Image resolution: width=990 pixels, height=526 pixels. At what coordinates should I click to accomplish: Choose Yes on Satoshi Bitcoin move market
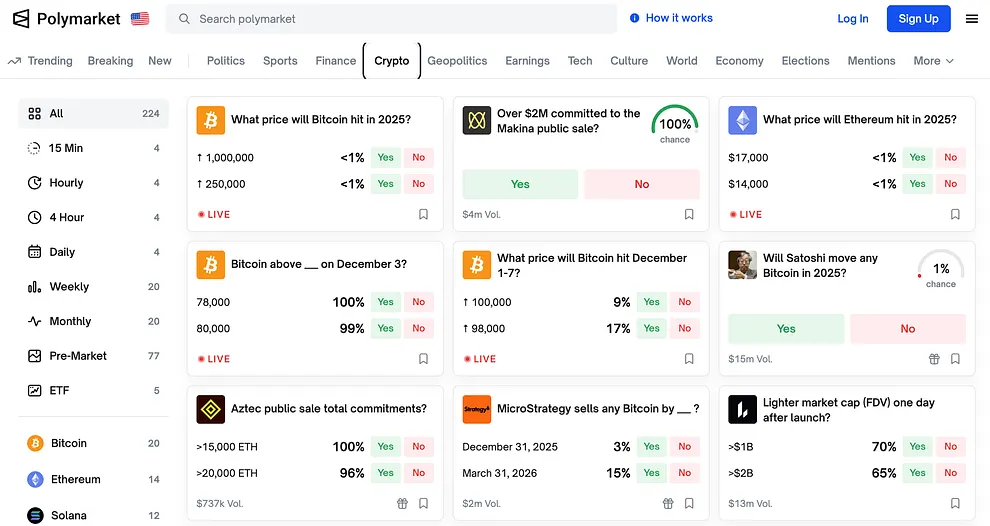click(x=786, y=329)
